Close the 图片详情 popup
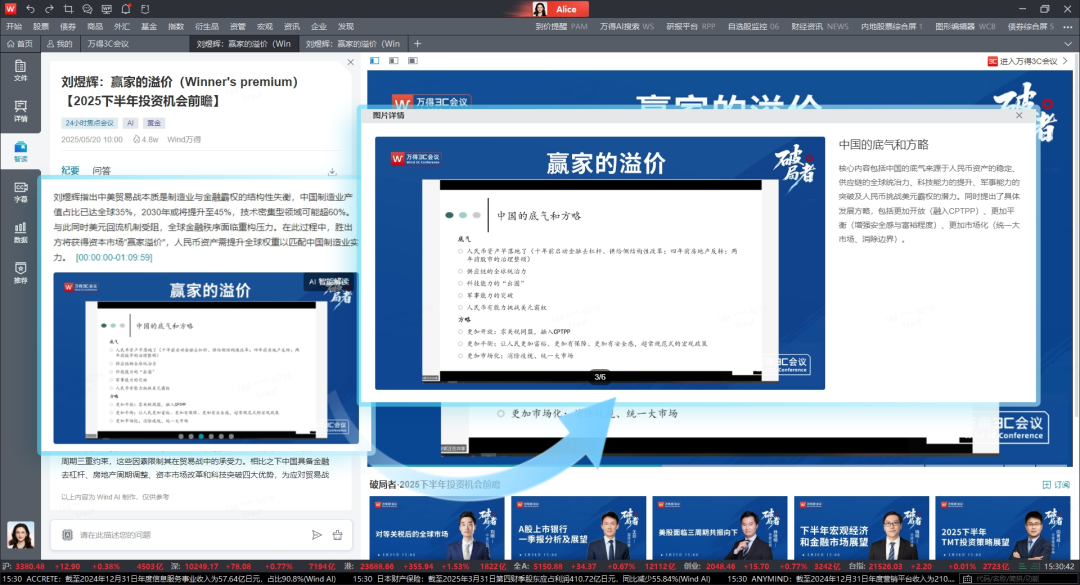Image resolution: width=1080 pixels, height=585 pixels. [1019, 115]
